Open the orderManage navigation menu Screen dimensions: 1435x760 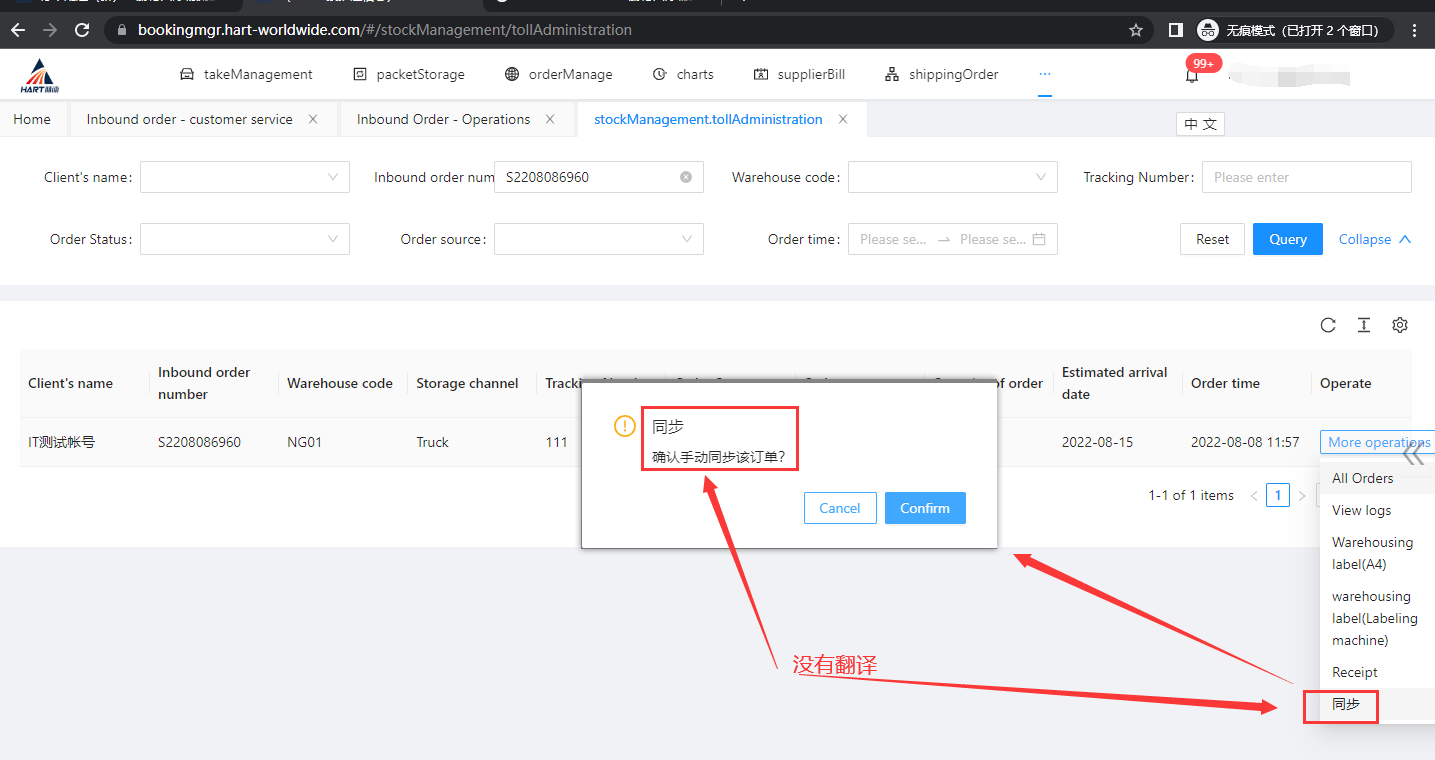click(x=558, y=74)
